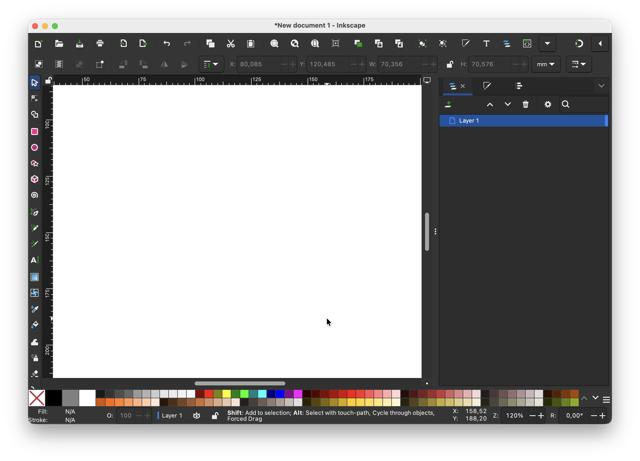The image size is (640, 461).
Task: Move the layer up with the chevron
Action: click(x=490, y=105)
